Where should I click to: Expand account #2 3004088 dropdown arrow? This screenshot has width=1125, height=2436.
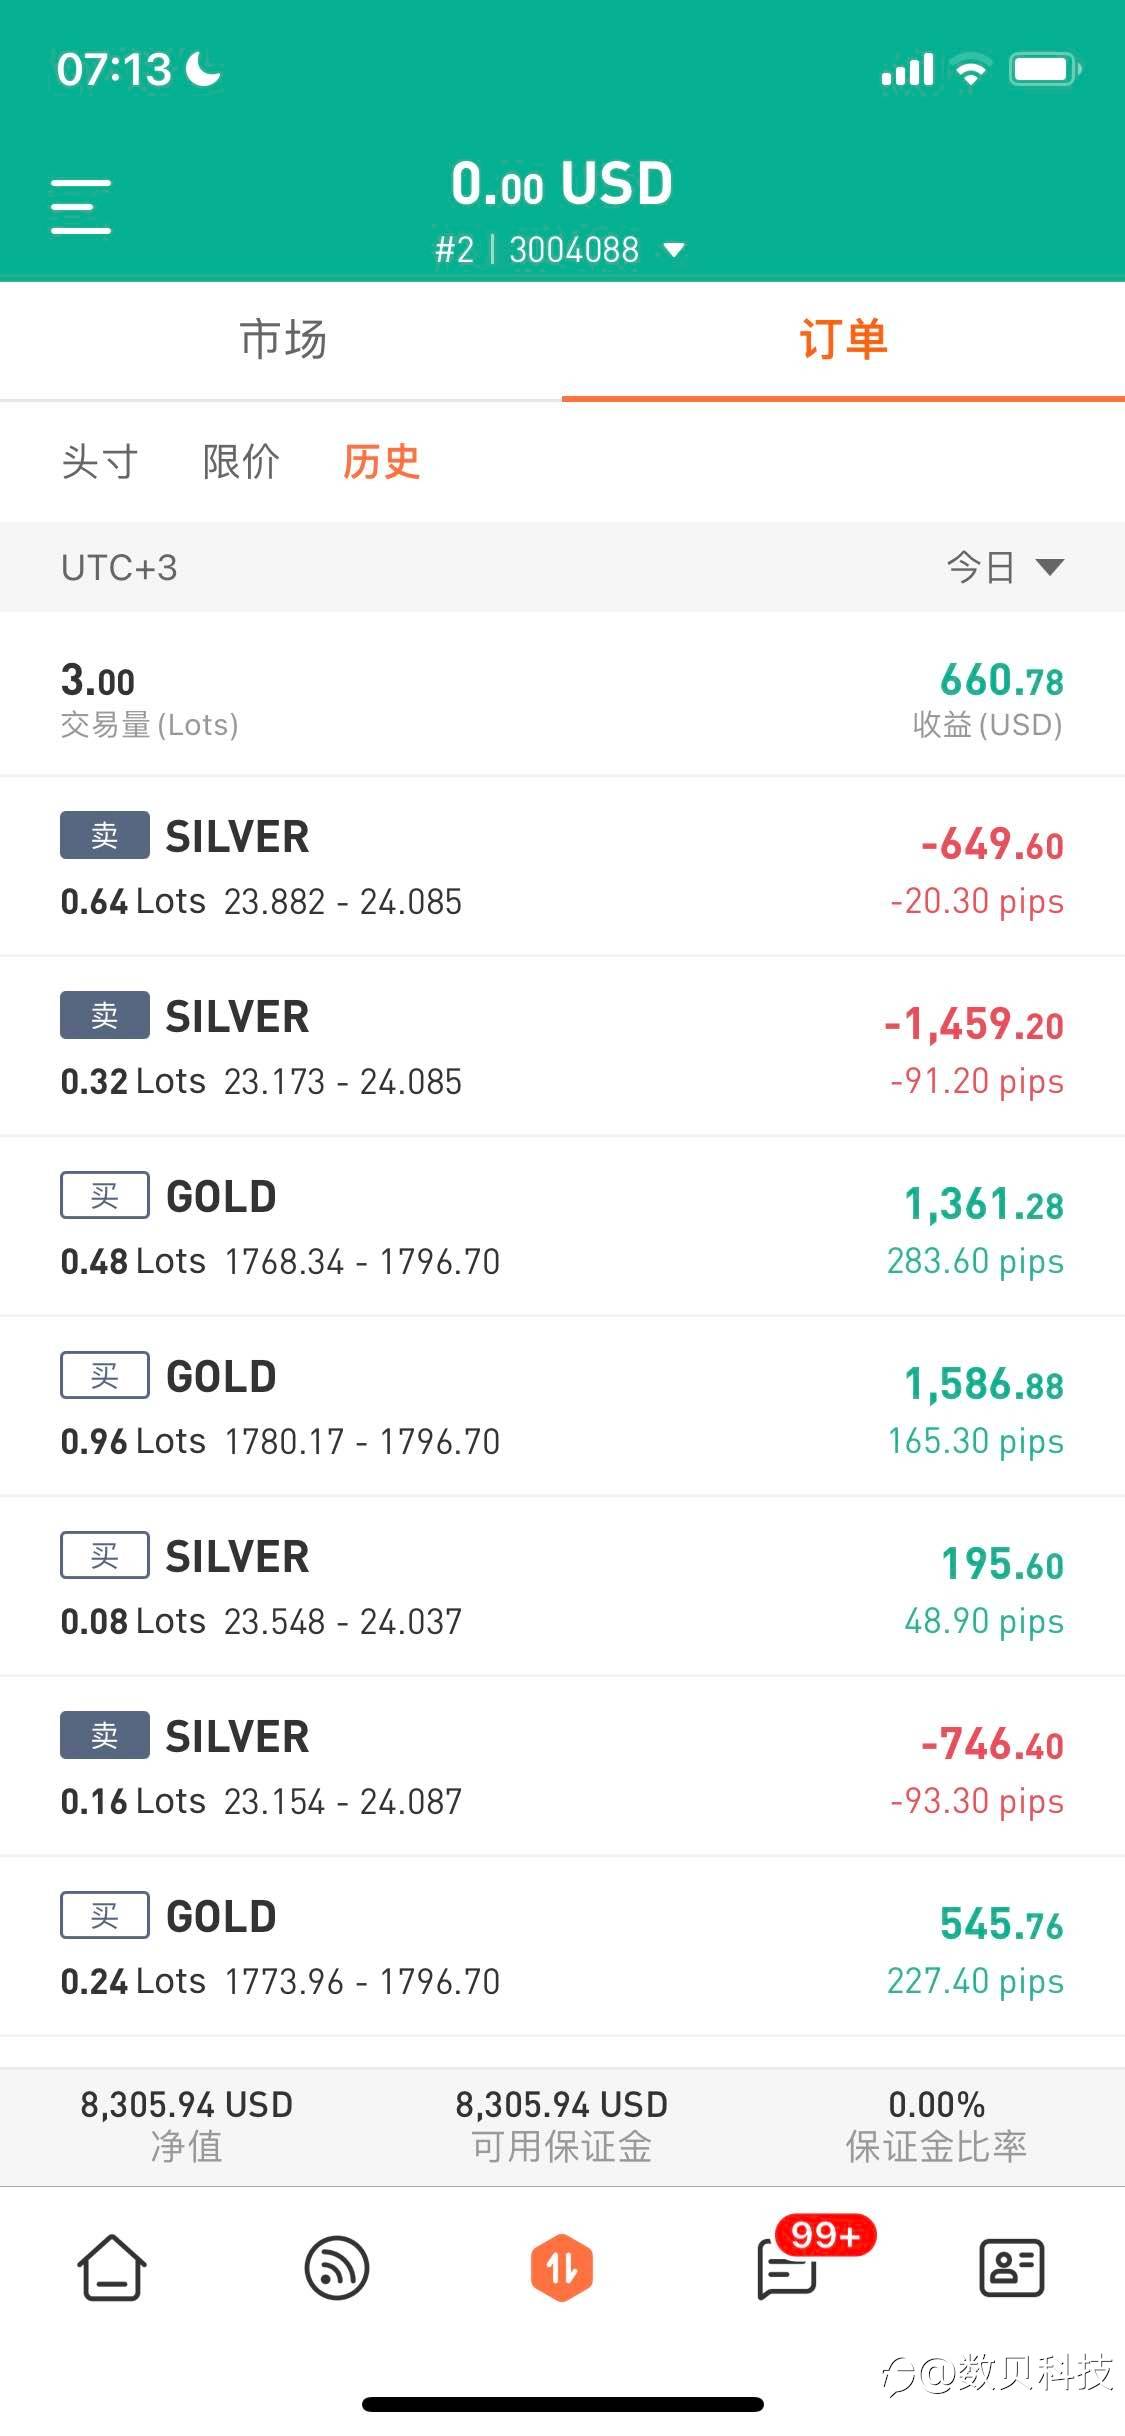pyautogui.click(x=675, y=250)
